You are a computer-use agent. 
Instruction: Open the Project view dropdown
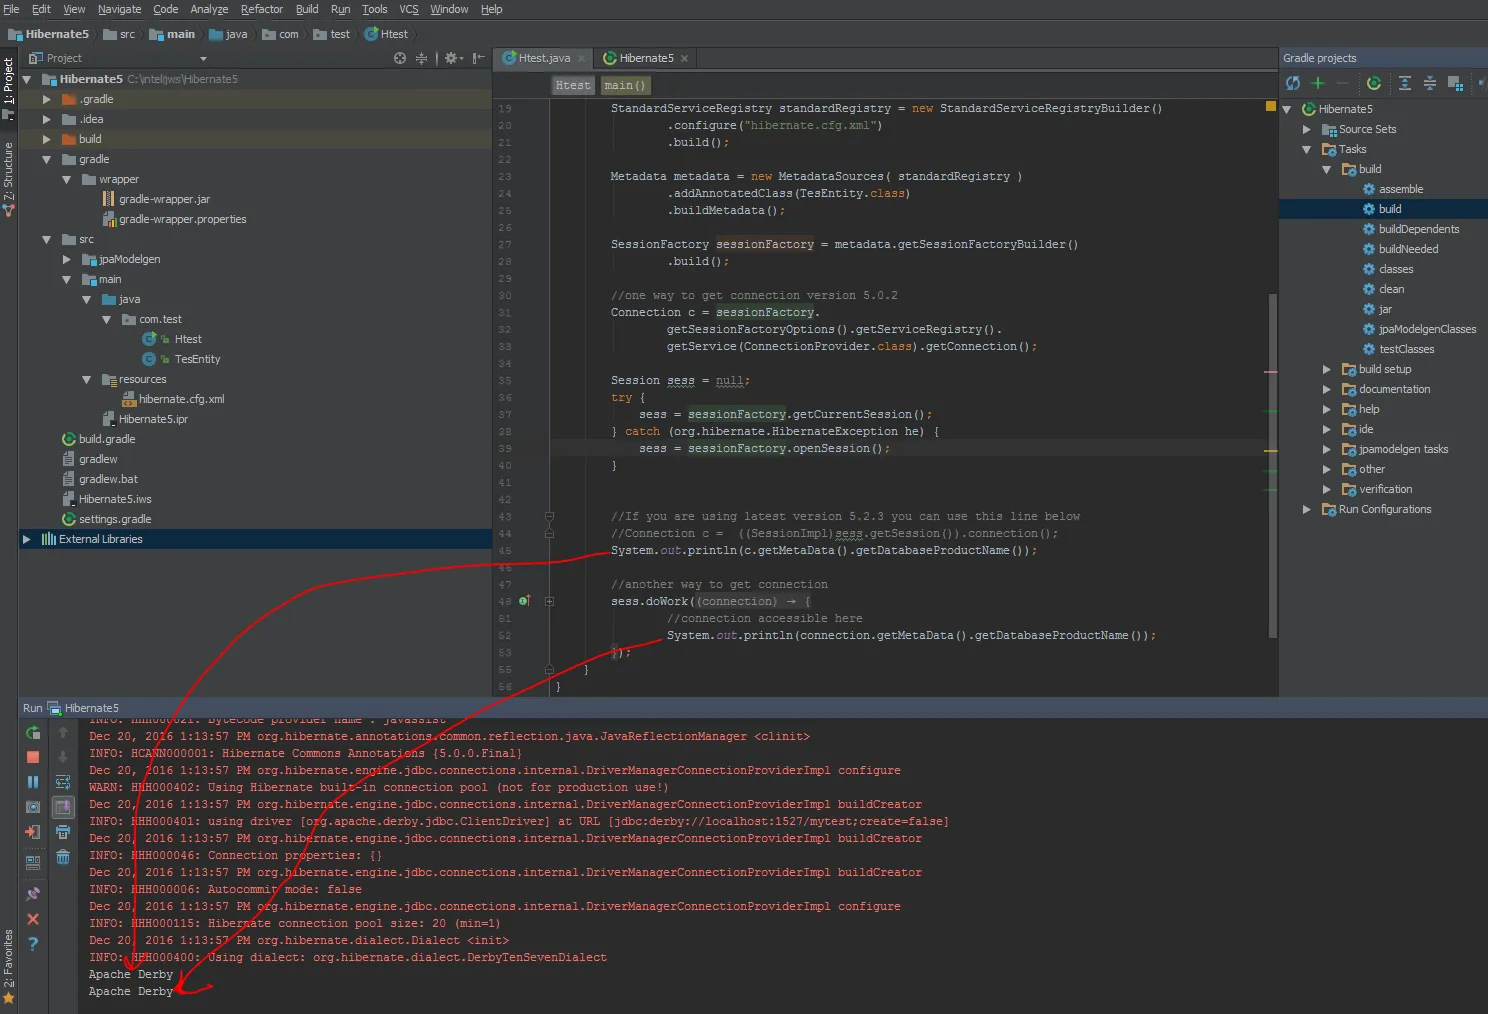(203, 59)
